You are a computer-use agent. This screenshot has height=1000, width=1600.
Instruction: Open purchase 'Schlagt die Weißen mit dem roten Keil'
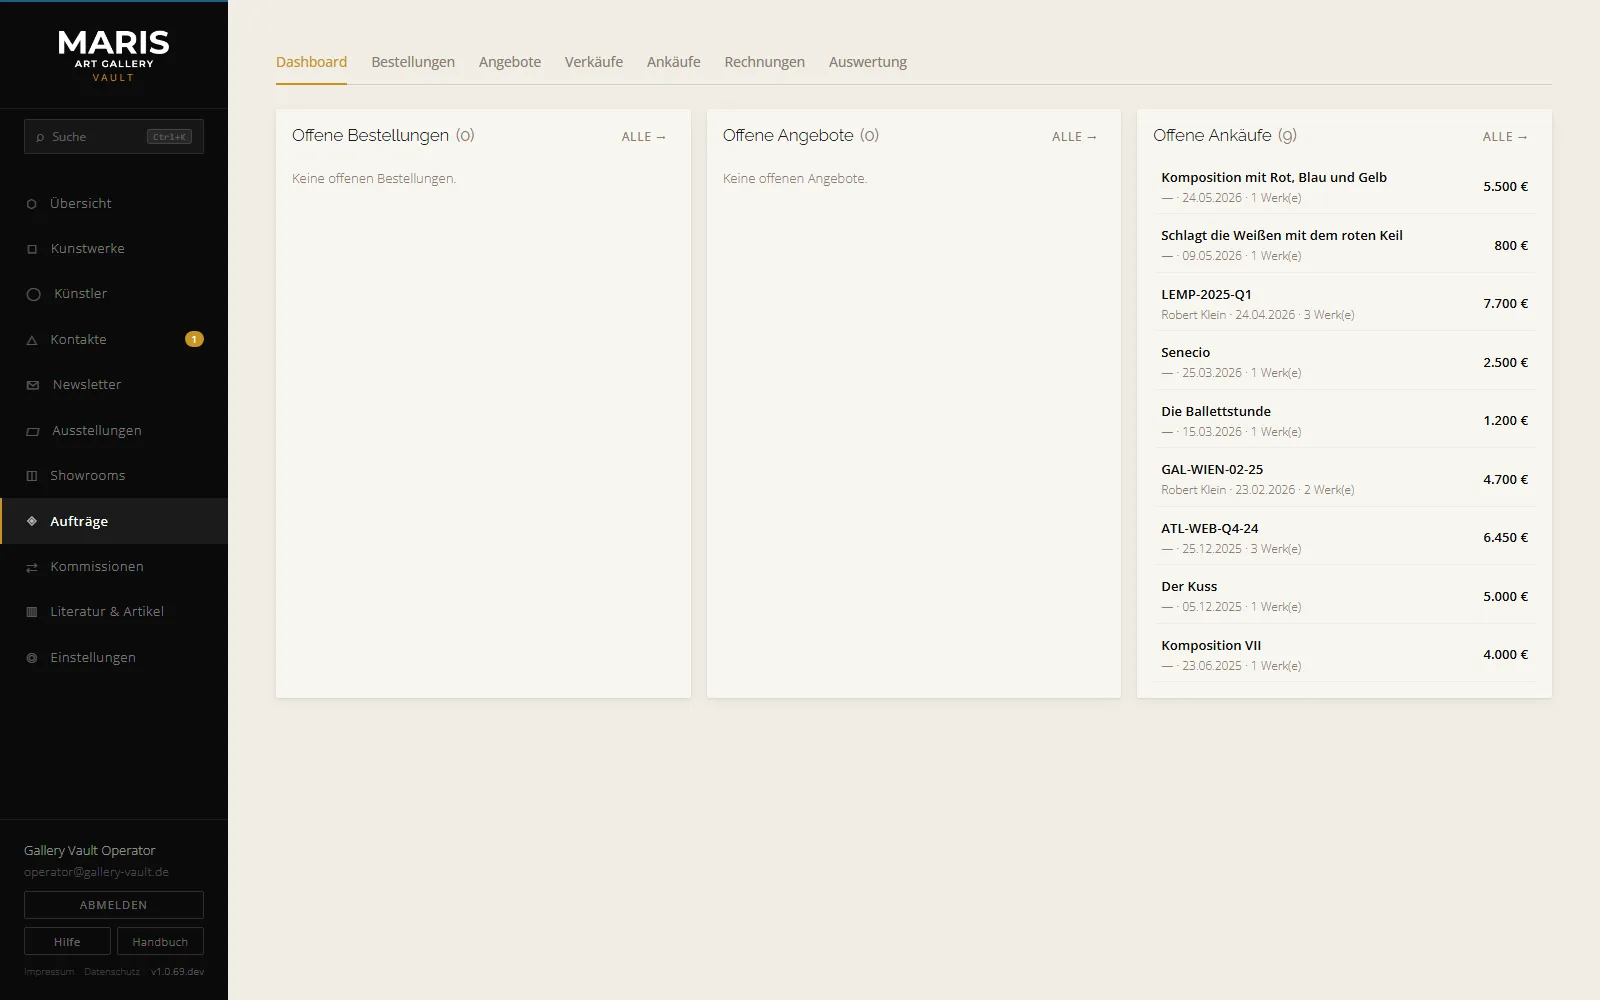pos(1344,245)
